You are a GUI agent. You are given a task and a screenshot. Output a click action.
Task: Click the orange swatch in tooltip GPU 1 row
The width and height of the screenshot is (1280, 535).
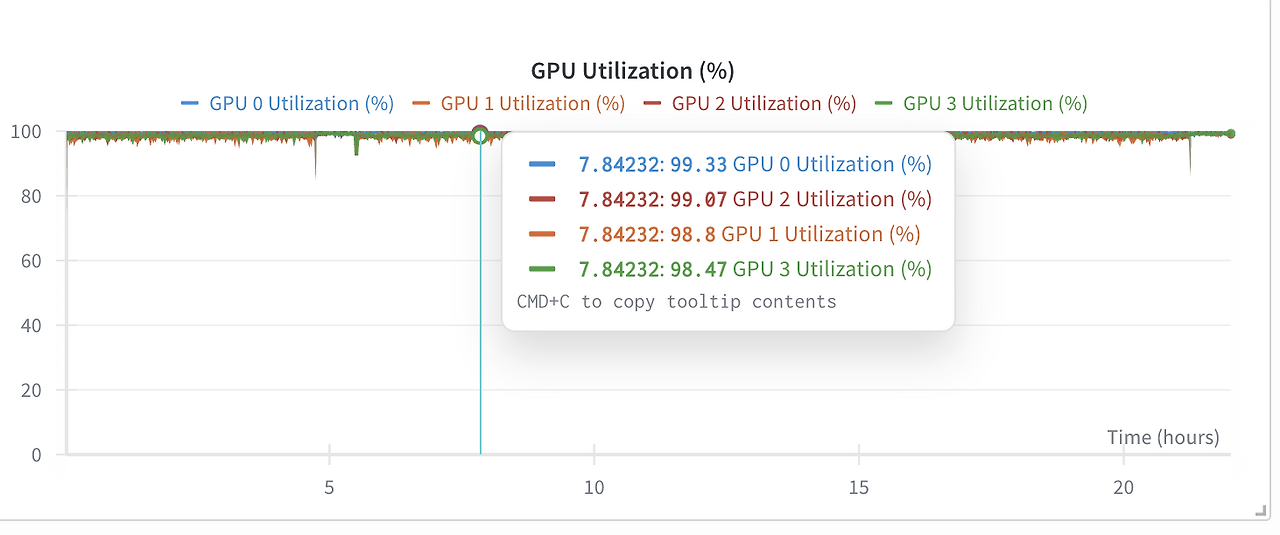tap(541, 234)
